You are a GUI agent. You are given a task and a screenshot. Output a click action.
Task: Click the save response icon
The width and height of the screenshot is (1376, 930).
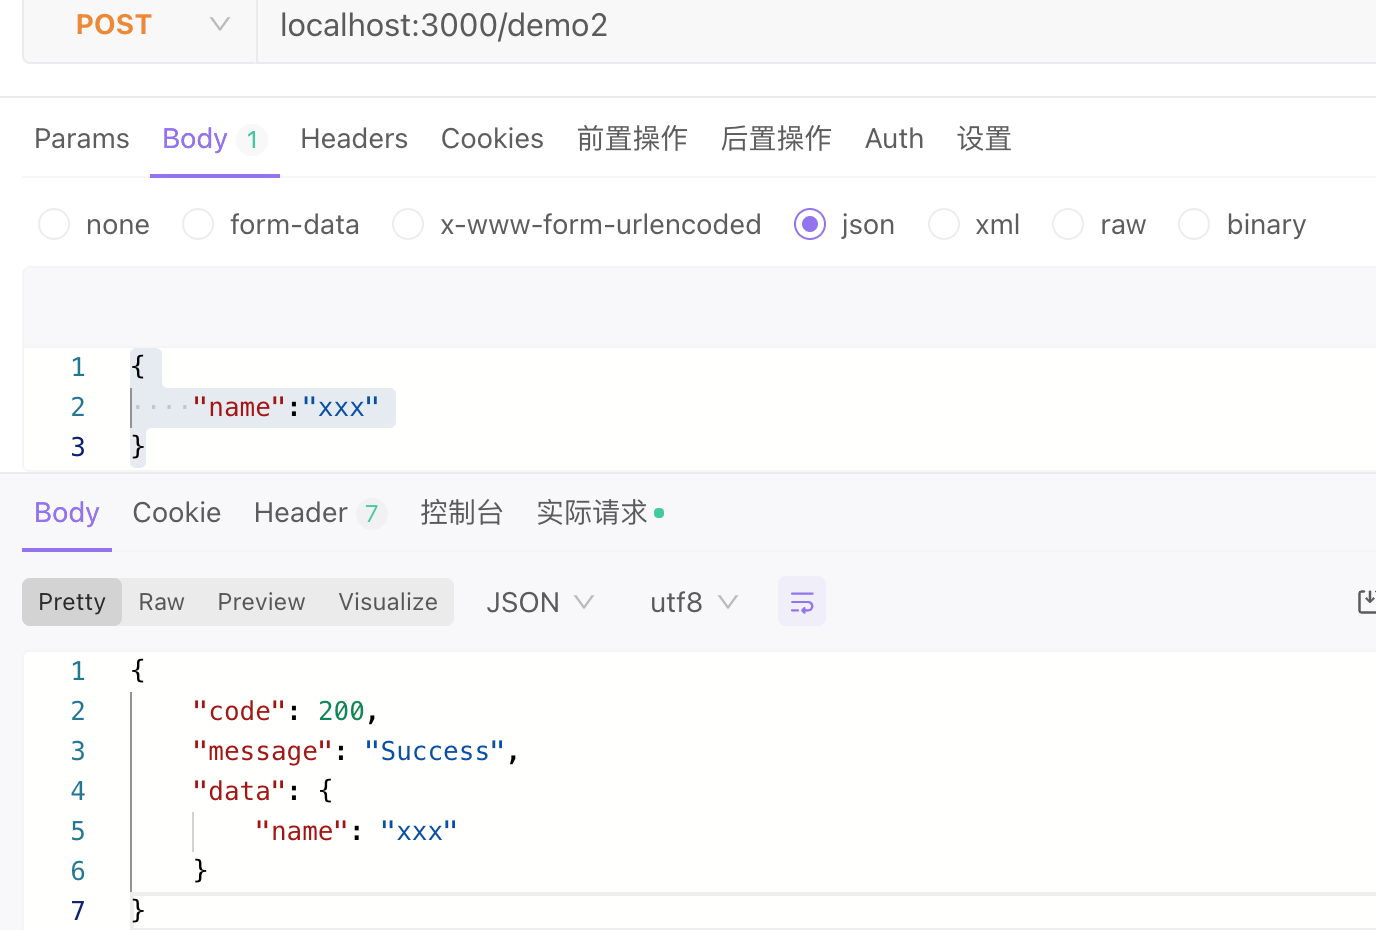coord(1367,602)
